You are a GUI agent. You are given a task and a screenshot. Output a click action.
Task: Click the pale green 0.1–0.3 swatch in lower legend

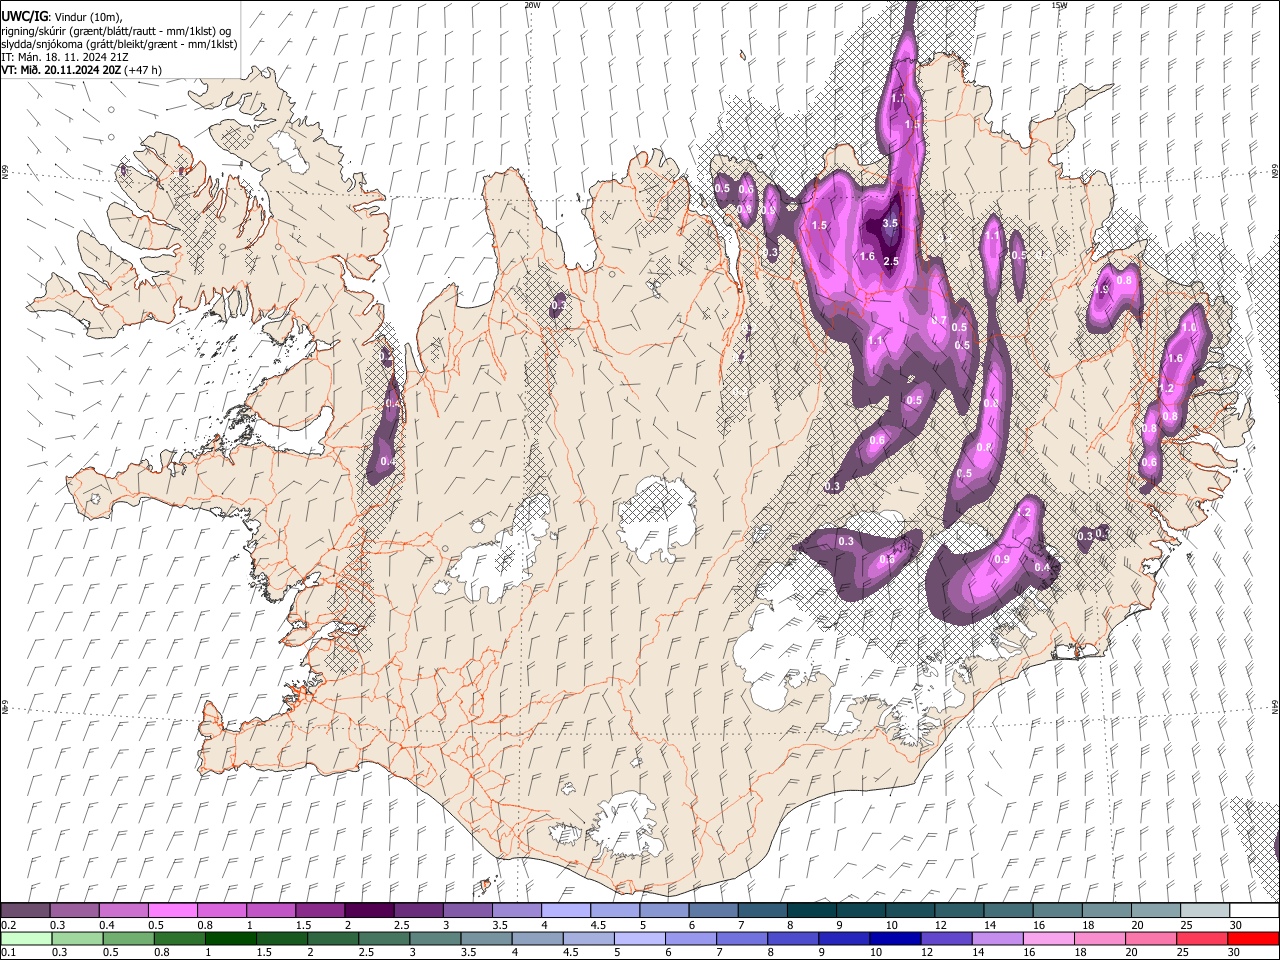point(26,938)
